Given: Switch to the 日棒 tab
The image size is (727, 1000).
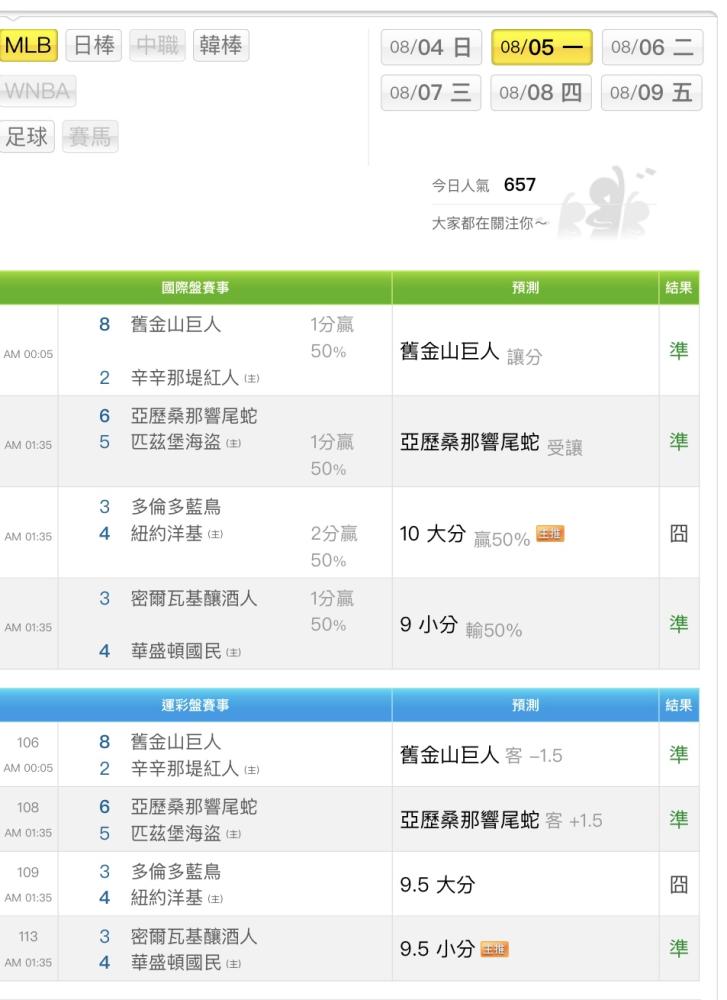Looking at the screenshot, I should (94, 45).
